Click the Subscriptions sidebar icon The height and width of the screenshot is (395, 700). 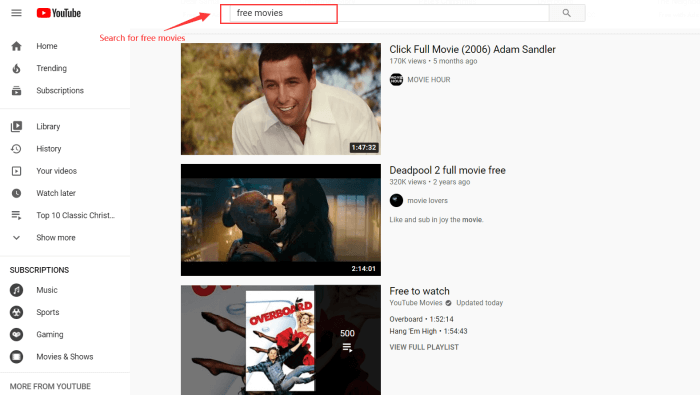point(17,91)
